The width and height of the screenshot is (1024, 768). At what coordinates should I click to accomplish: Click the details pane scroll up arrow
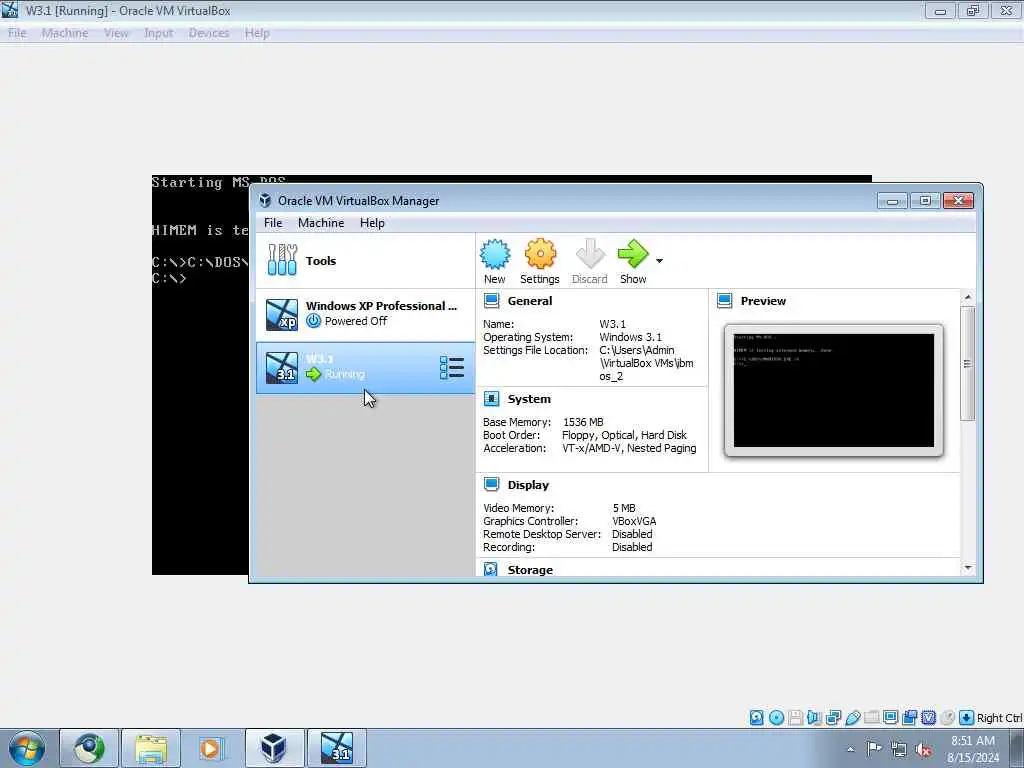pos(968,298)
